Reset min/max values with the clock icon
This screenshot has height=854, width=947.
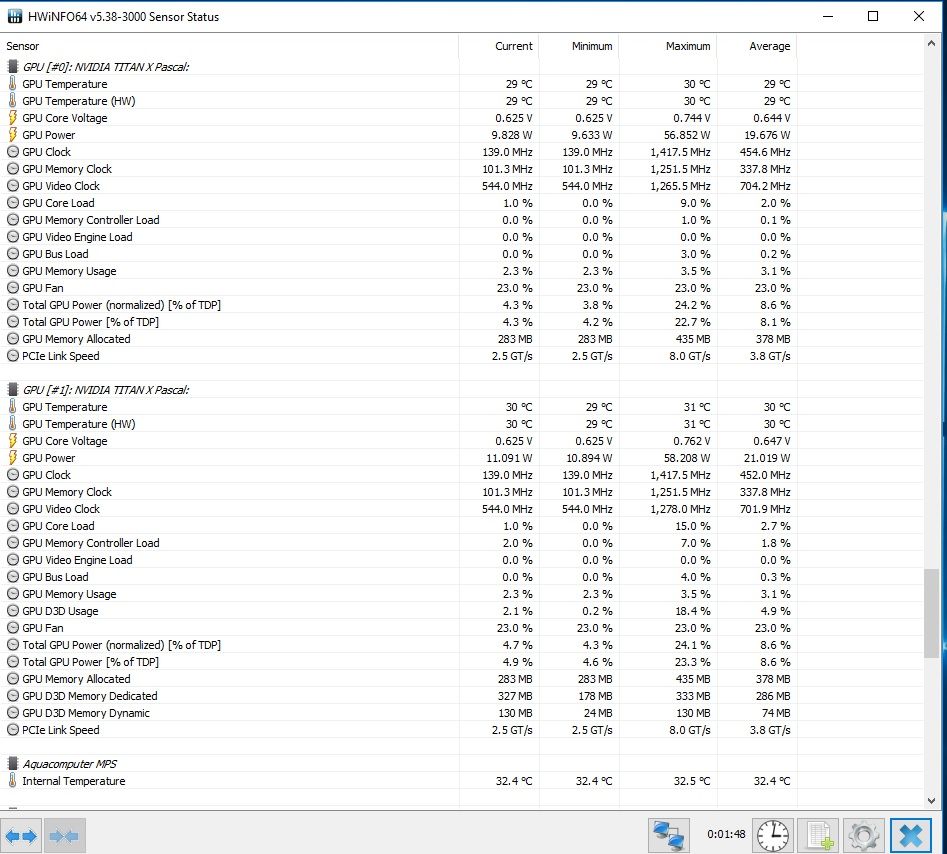(x=773, y=835)
